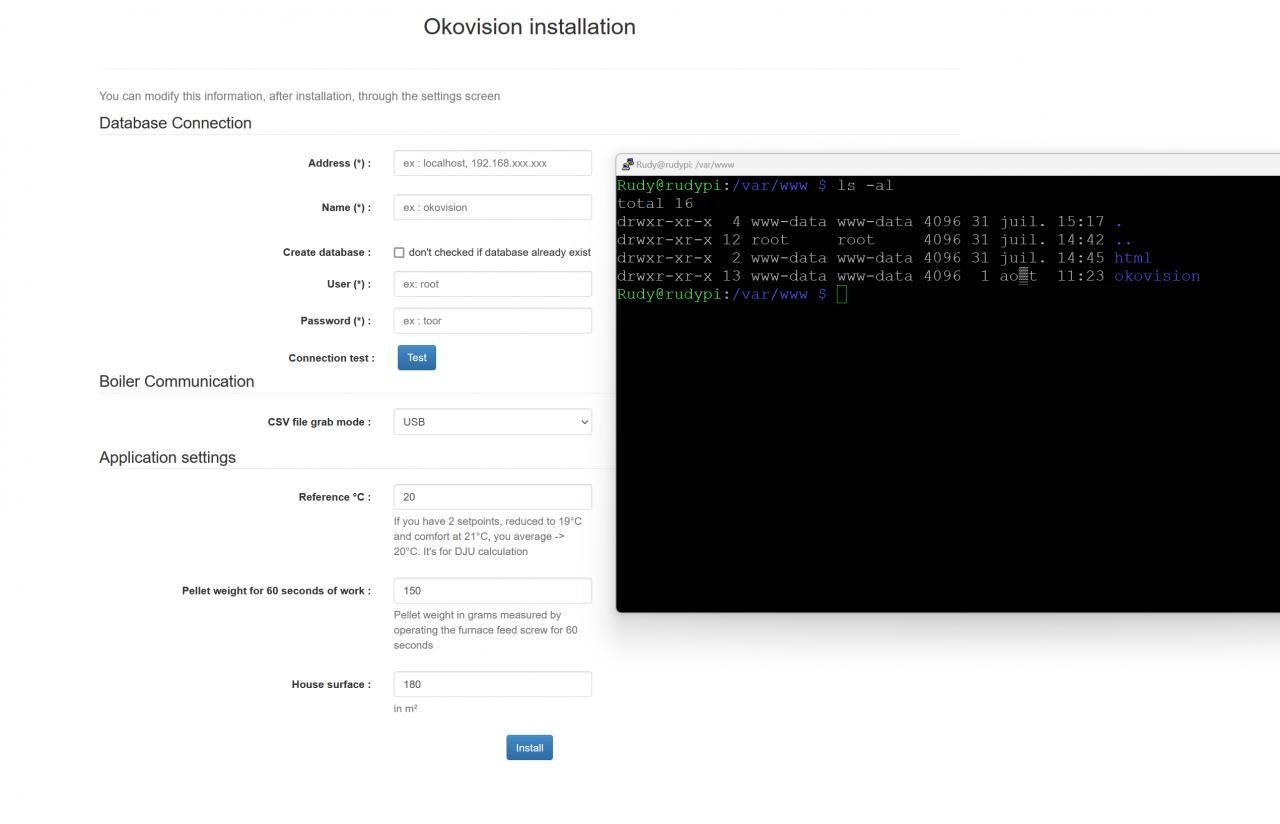This screenshot has height=824, width=1280.
Task: Click the 'in m²' help text
Action: [x=405, y=709]
